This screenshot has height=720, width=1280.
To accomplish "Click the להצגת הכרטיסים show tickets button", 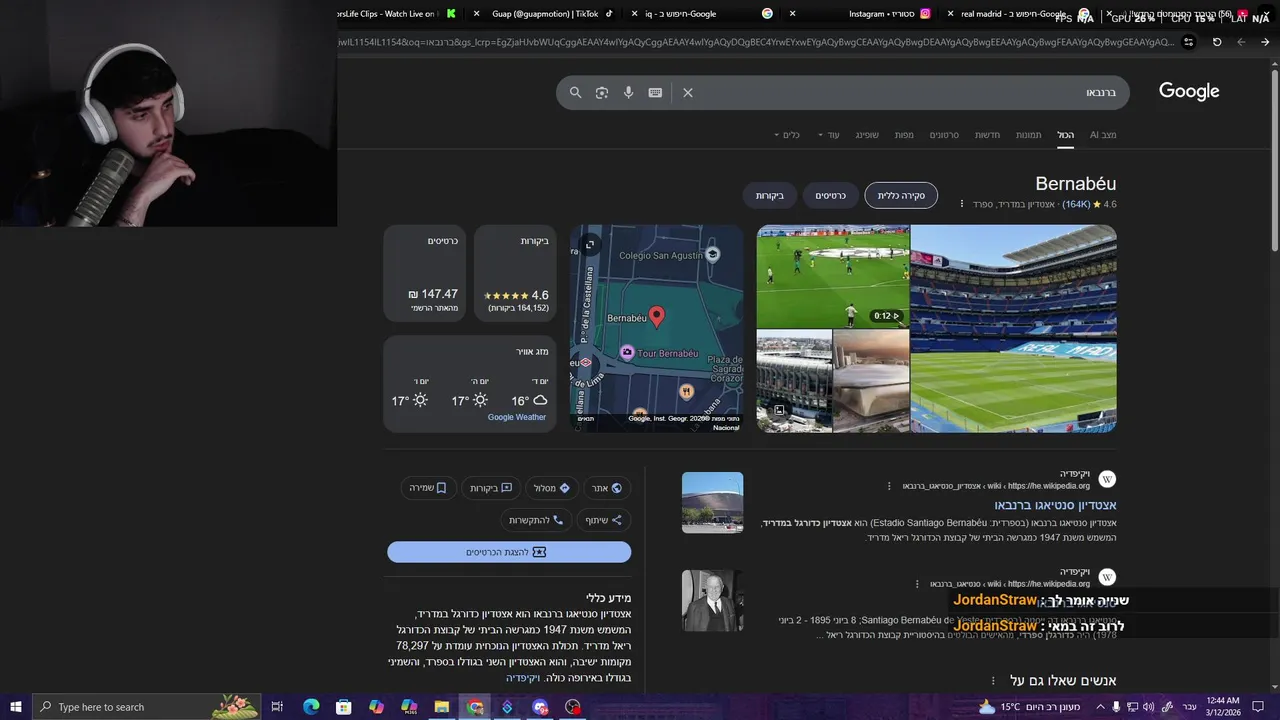I will coord(509,552).
